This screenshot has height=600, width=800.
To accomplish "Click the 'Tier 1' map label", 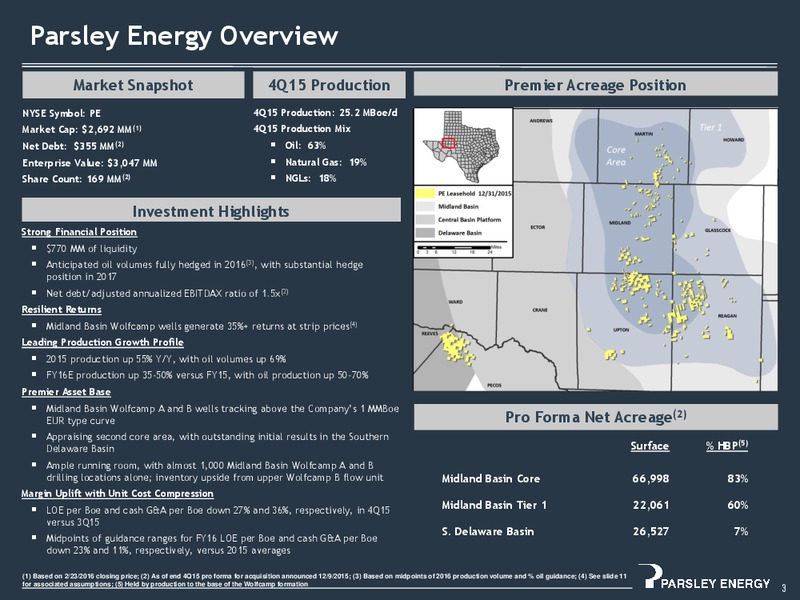I will 711,127.
